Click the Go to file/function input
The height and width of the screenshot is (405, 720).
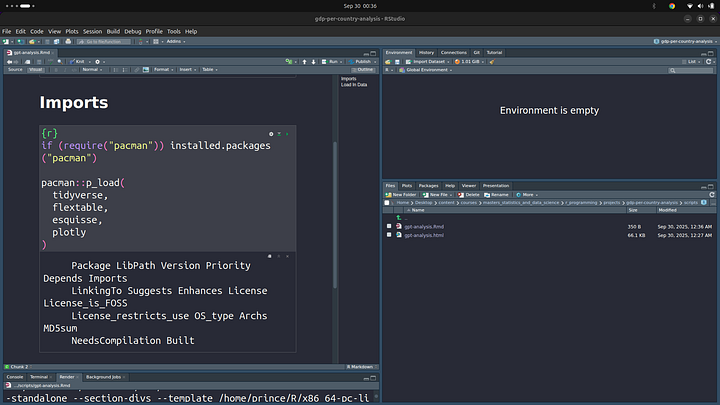pos(104,41)
